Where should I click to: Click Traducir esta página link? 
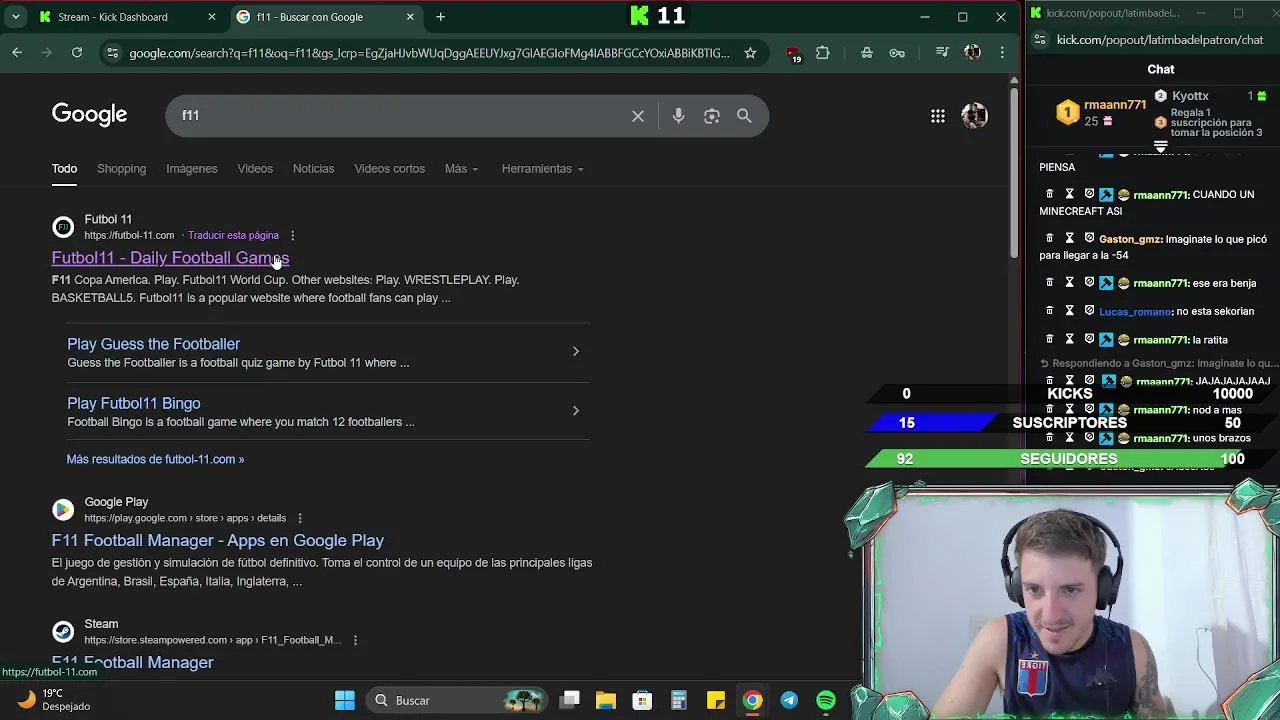point(233,236)
